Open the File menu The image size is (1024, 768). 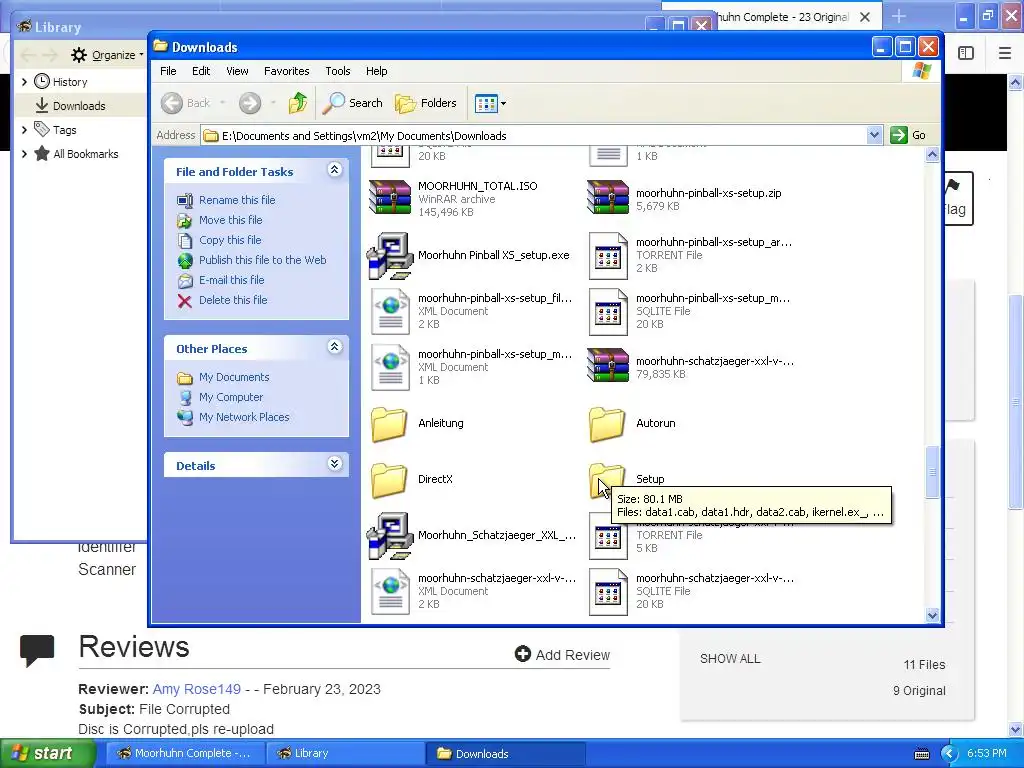[168, 71]
